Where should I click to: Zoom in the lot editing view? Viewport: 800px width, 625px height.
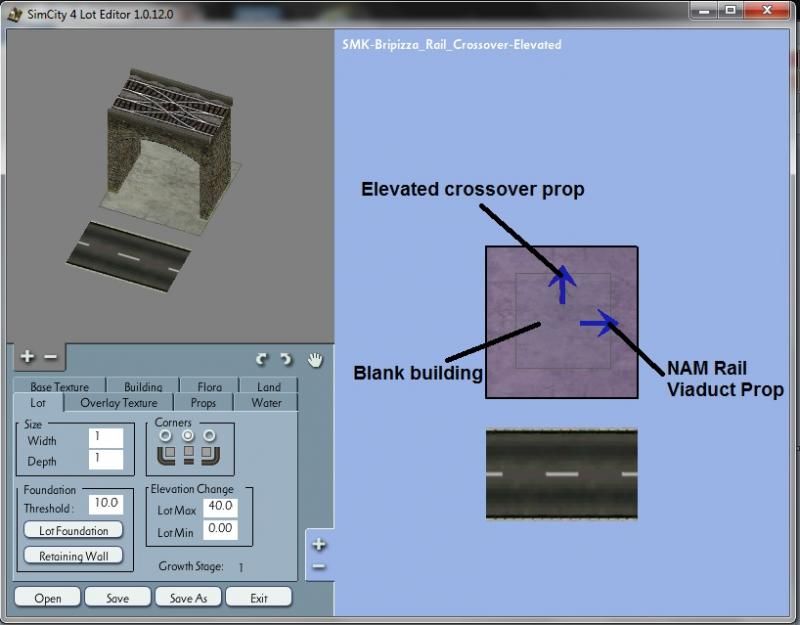coord(319,544)
